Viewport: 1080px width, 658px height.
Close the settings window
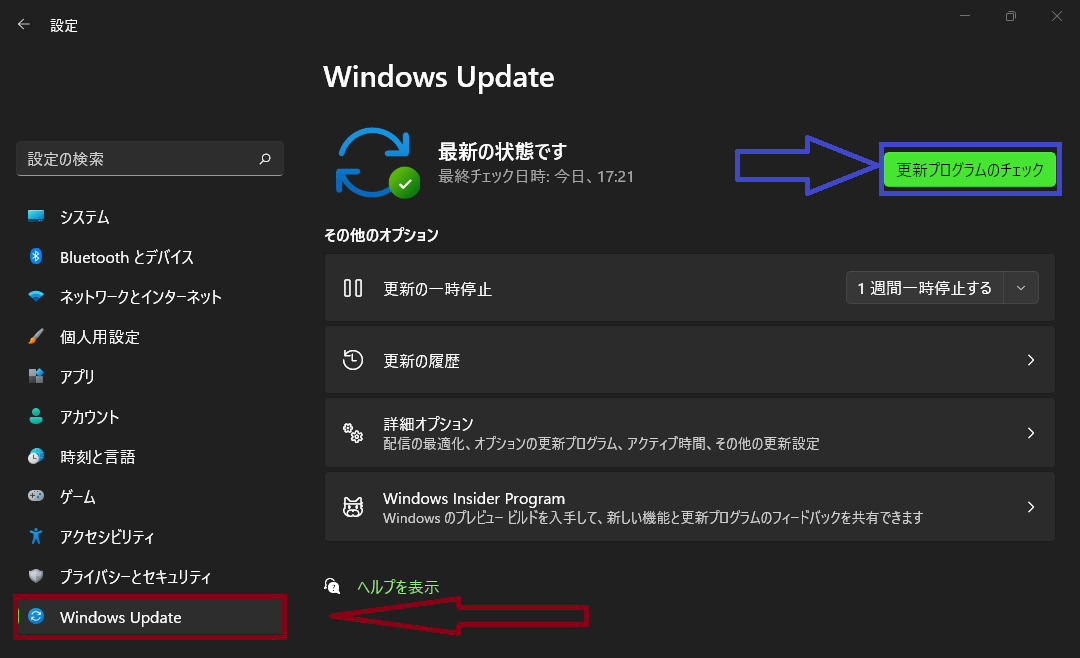point(1057,16)
